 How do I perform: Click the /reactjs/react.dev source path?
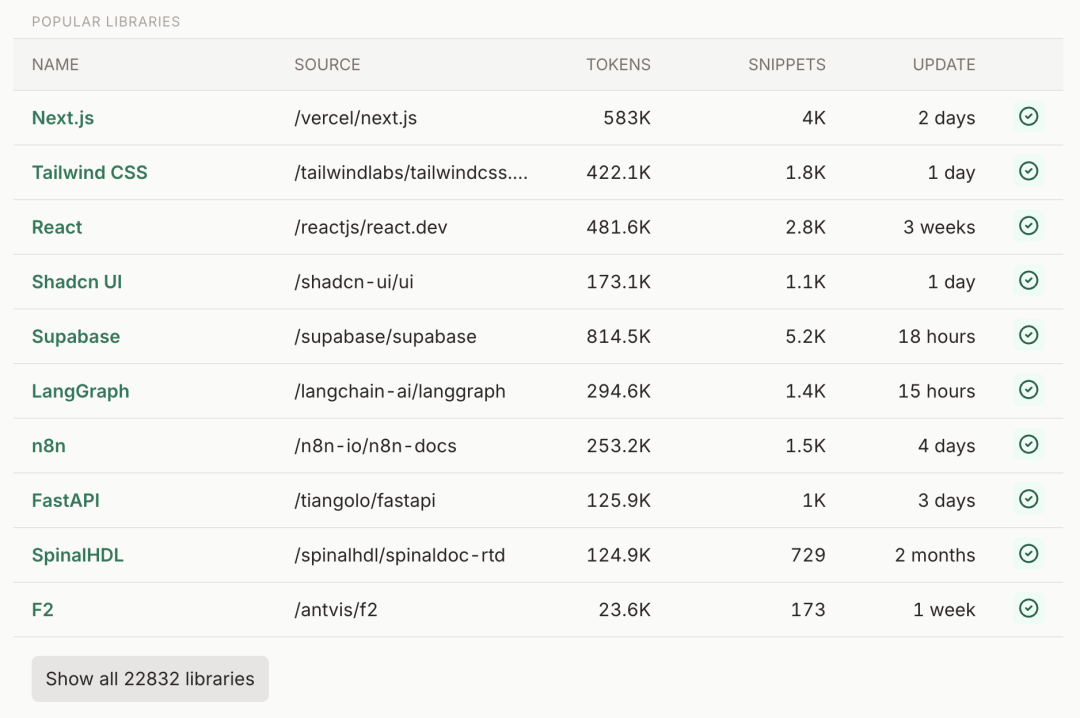coord(371,227)
